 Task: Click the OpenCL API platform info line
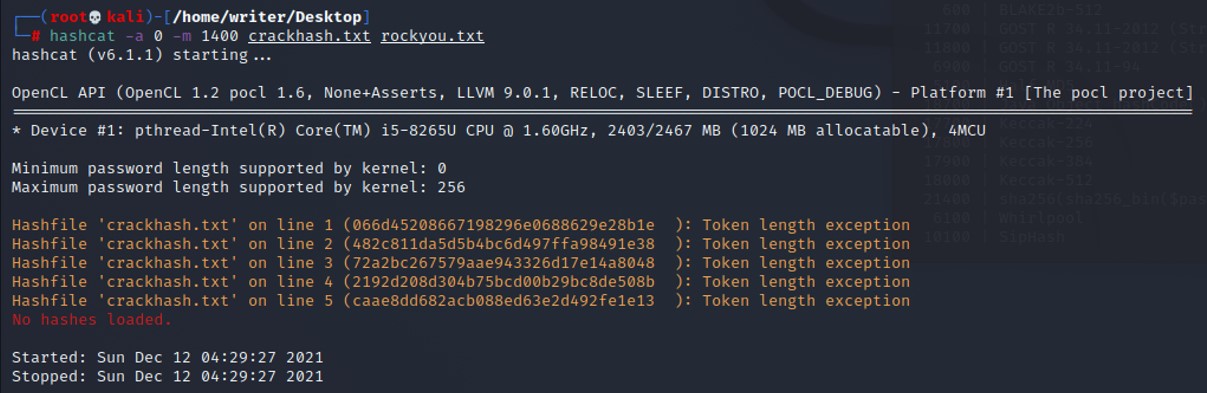point(602,93)
